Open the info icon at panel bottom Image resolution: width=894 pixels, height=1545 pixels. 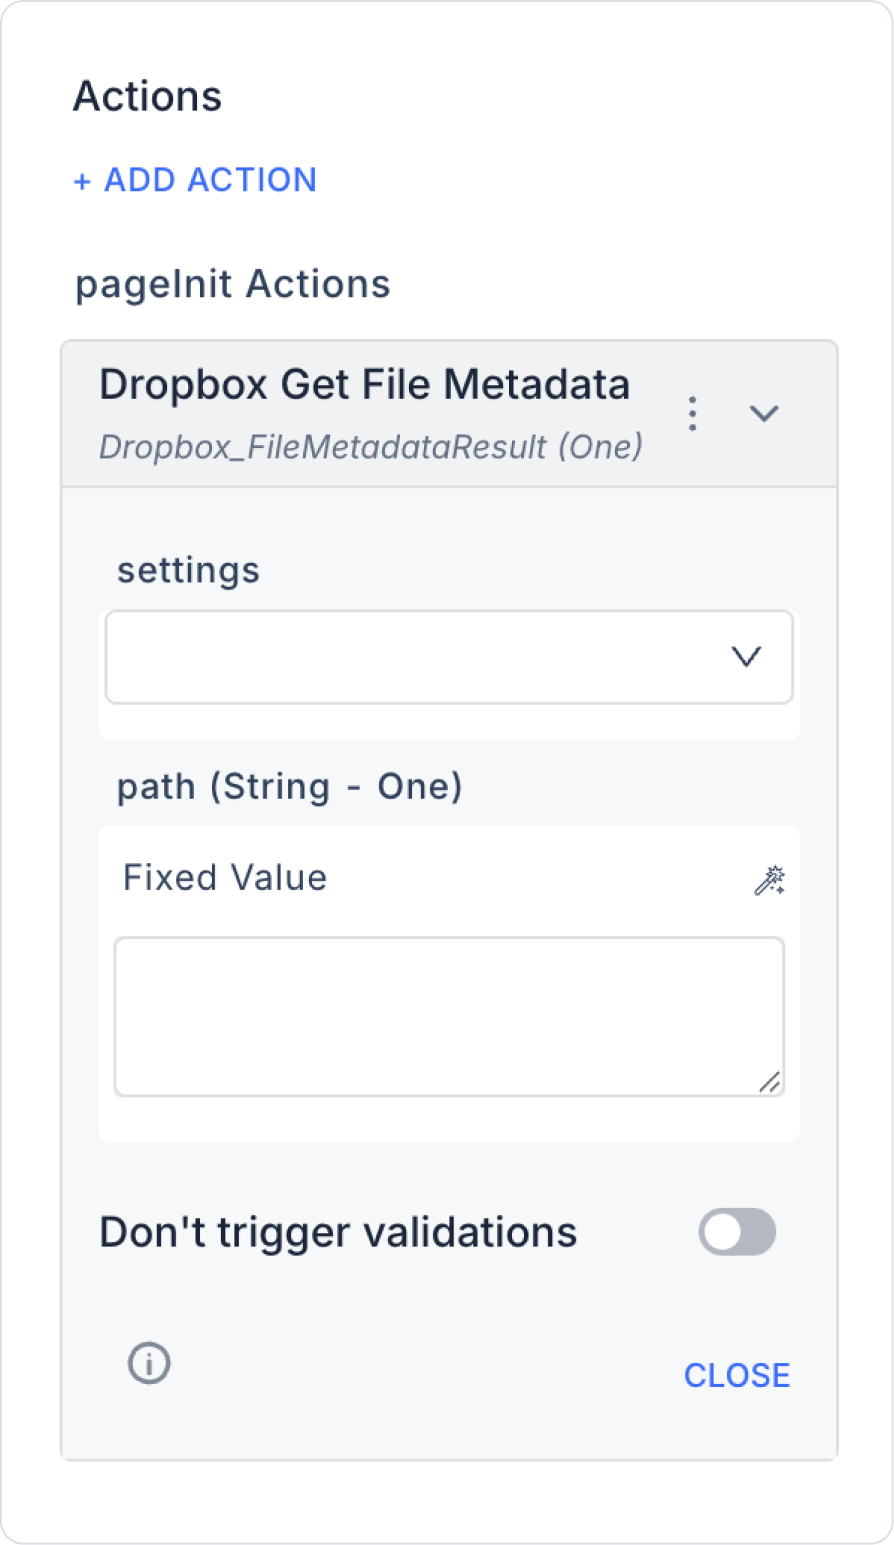[149, 1363]
